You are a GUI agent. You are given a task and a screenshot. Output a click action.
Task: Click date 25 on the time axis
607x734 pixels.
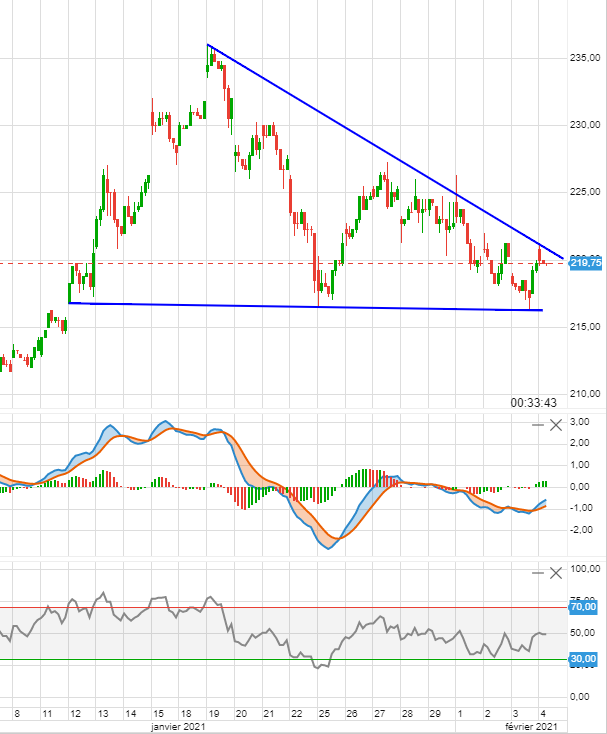(324, 714)
